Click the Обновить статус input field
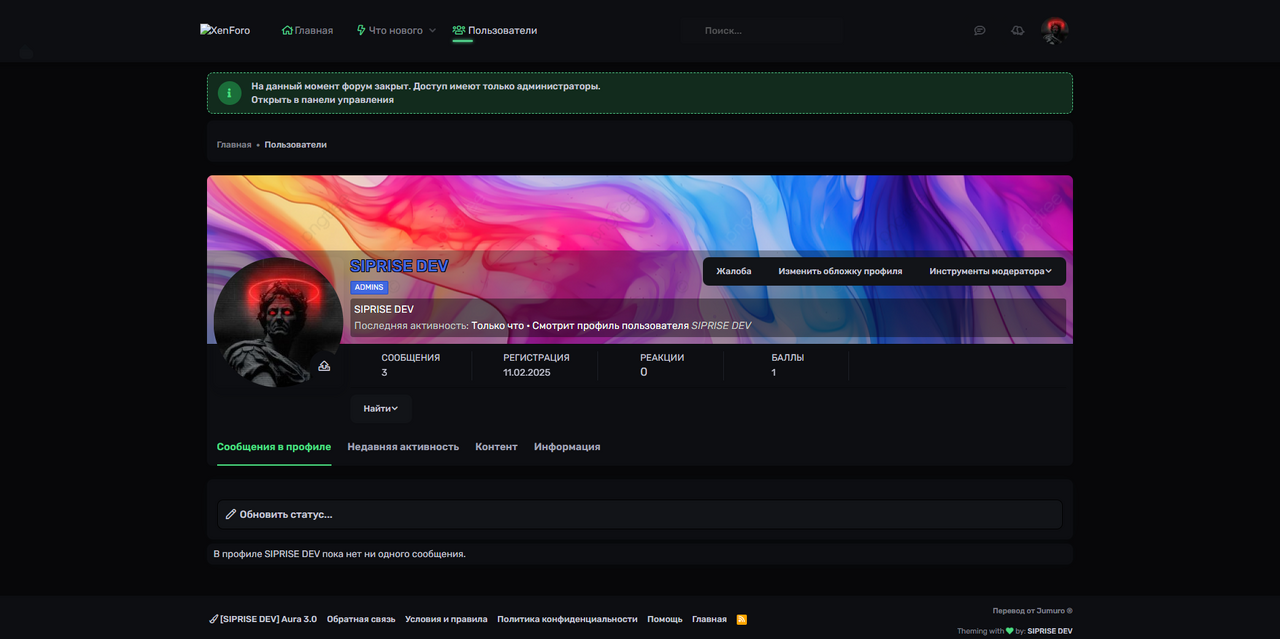 (x=640, y=514)
